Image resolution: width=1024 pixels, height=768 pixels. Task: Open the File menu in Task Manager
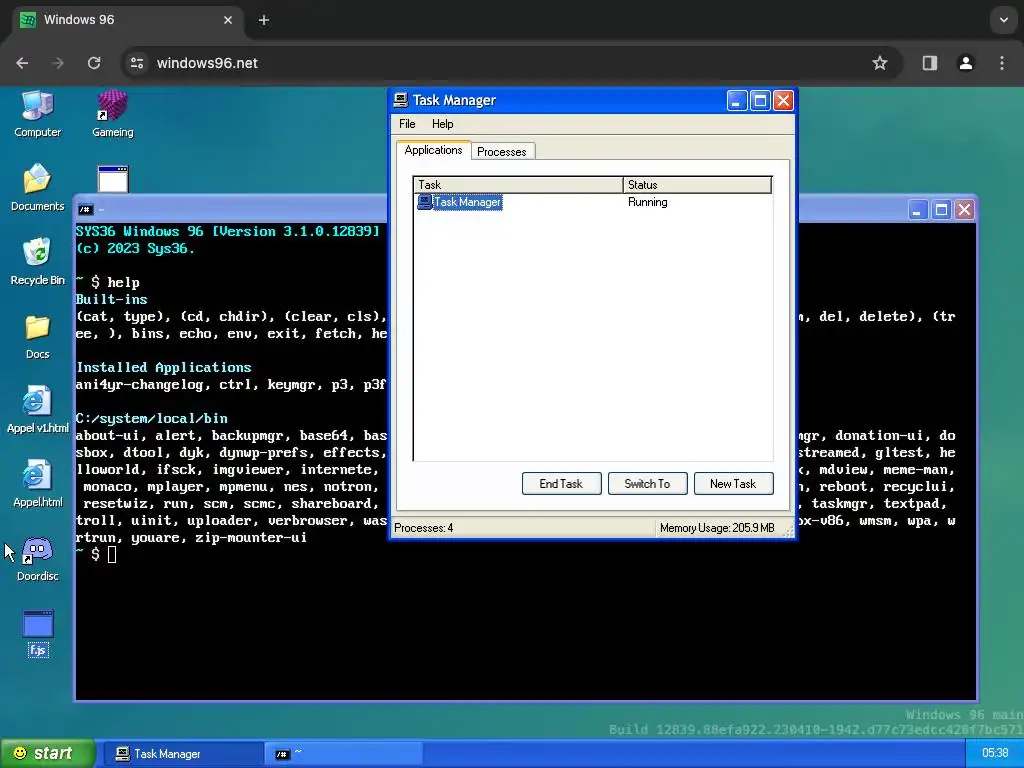[407, 124]
